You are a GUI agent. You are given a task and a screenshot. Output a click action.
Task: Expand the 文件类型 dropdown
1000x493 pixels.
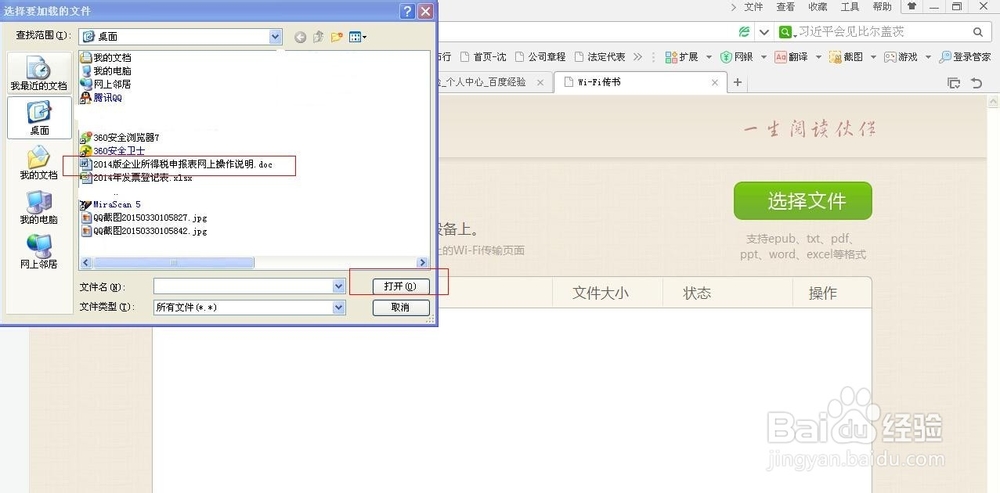point(339,307)
